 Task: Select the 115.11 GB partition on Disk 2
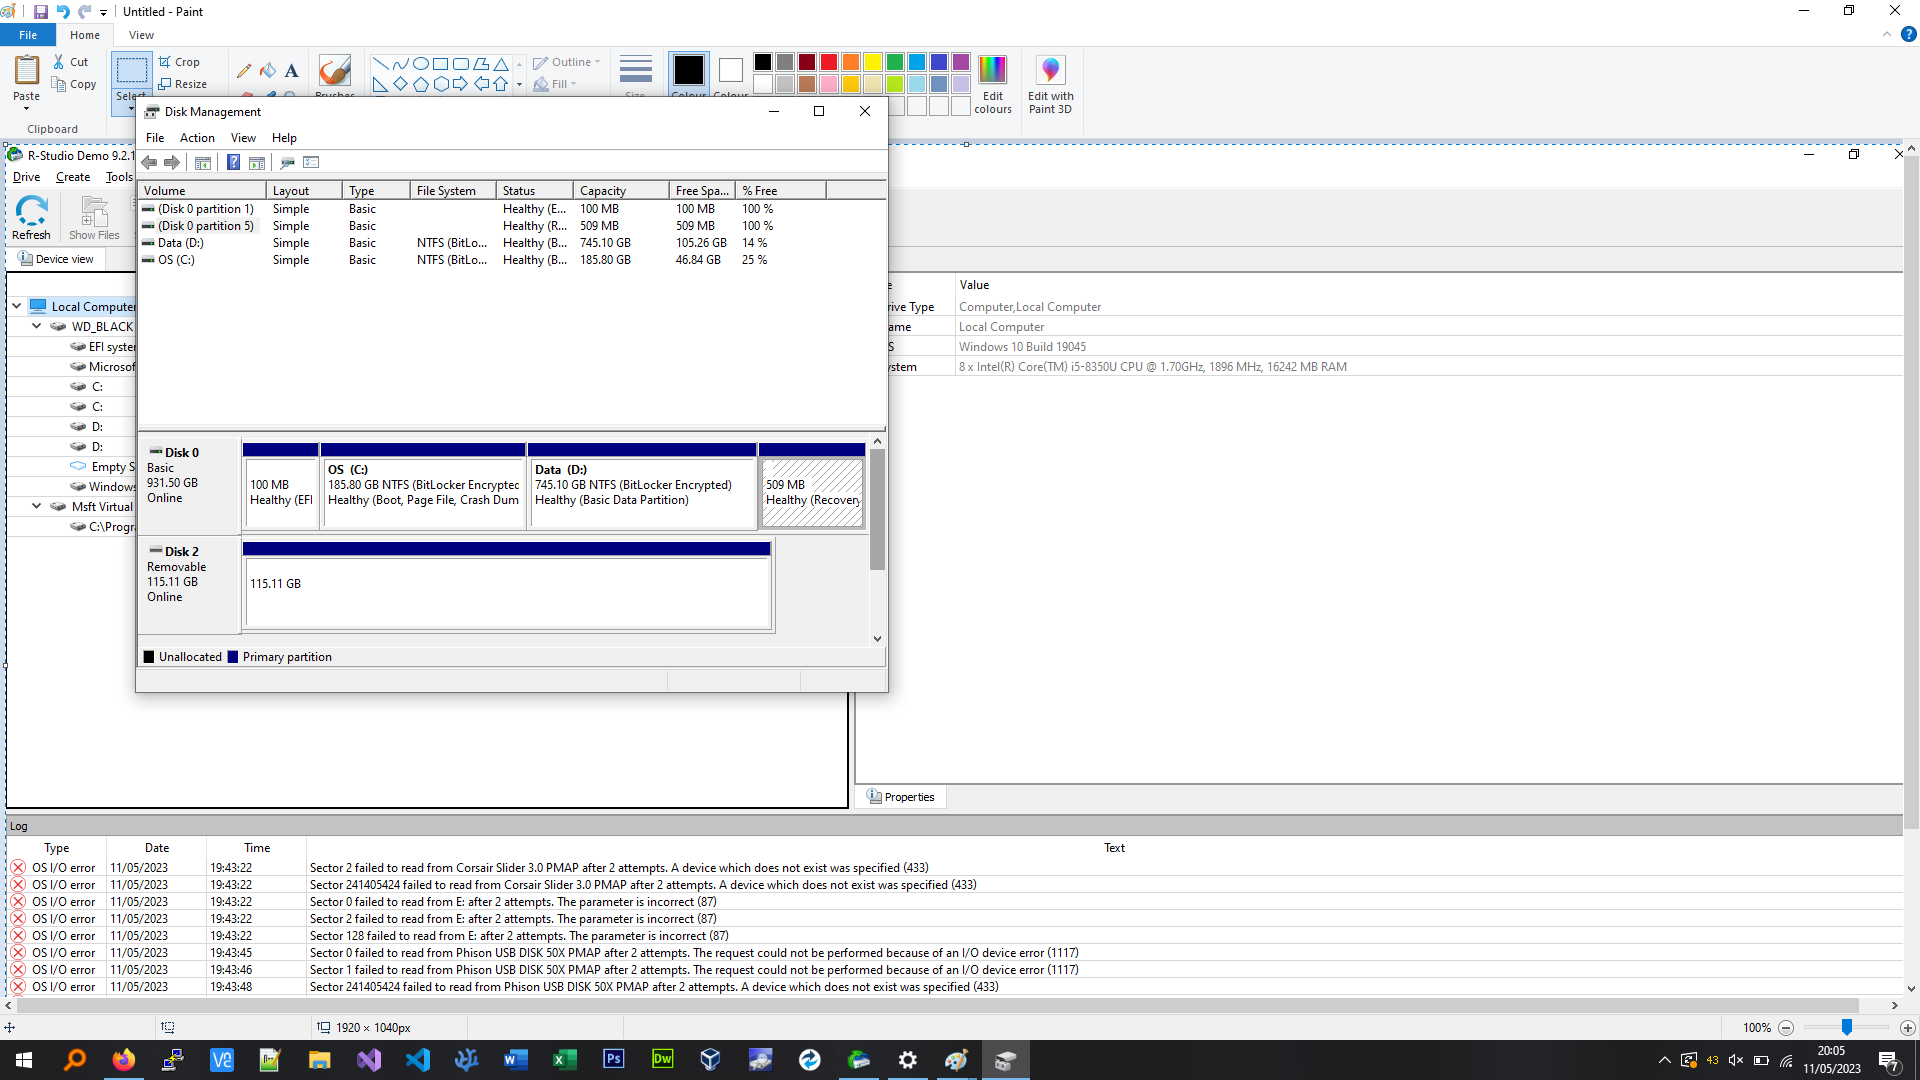pyautogui.click(x=507, y=586)
